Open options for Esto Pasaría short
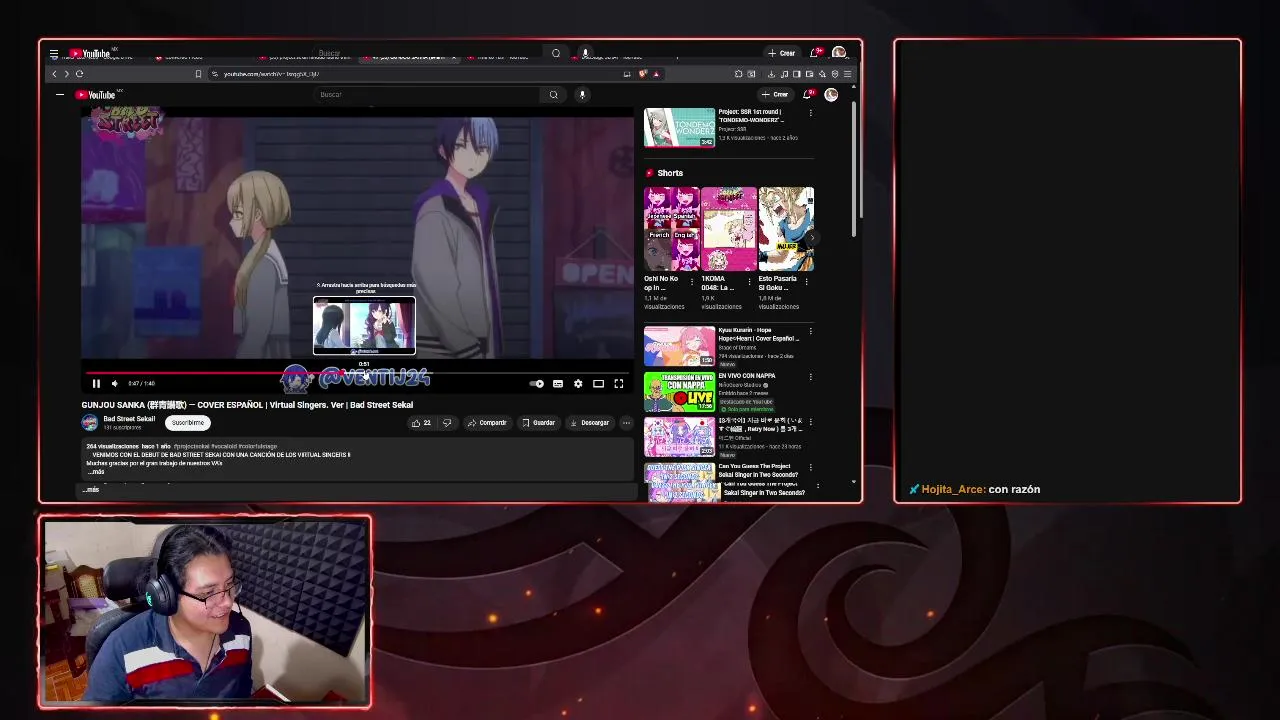 click(x=806, y=282)
